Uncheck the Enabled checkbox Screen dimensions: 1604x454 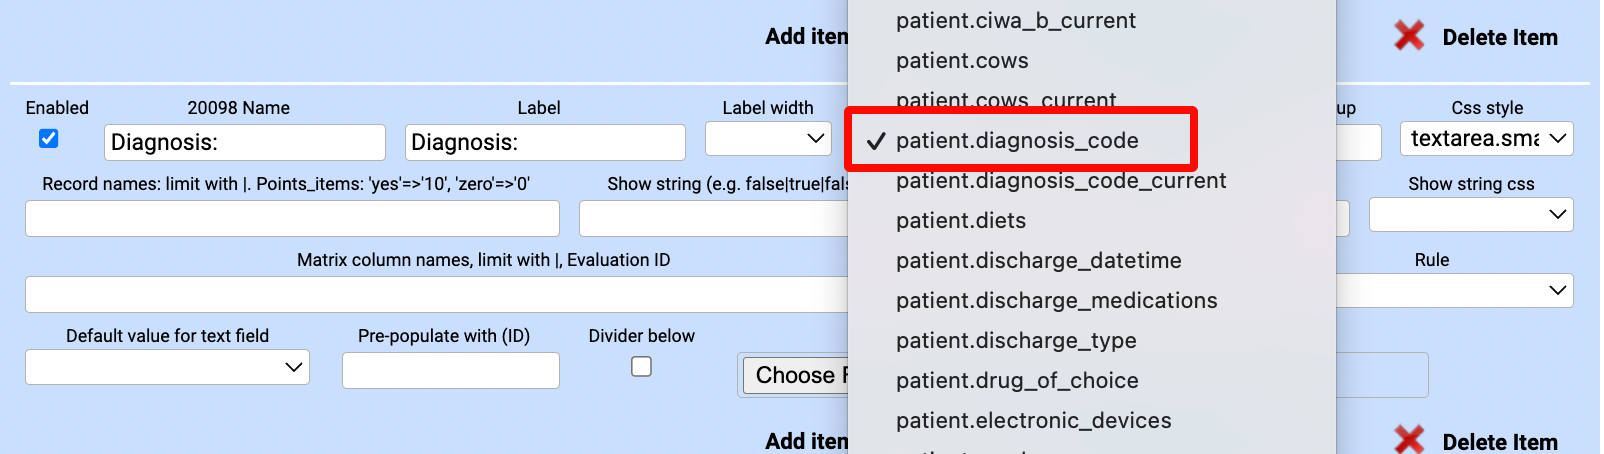click(48, 138)
